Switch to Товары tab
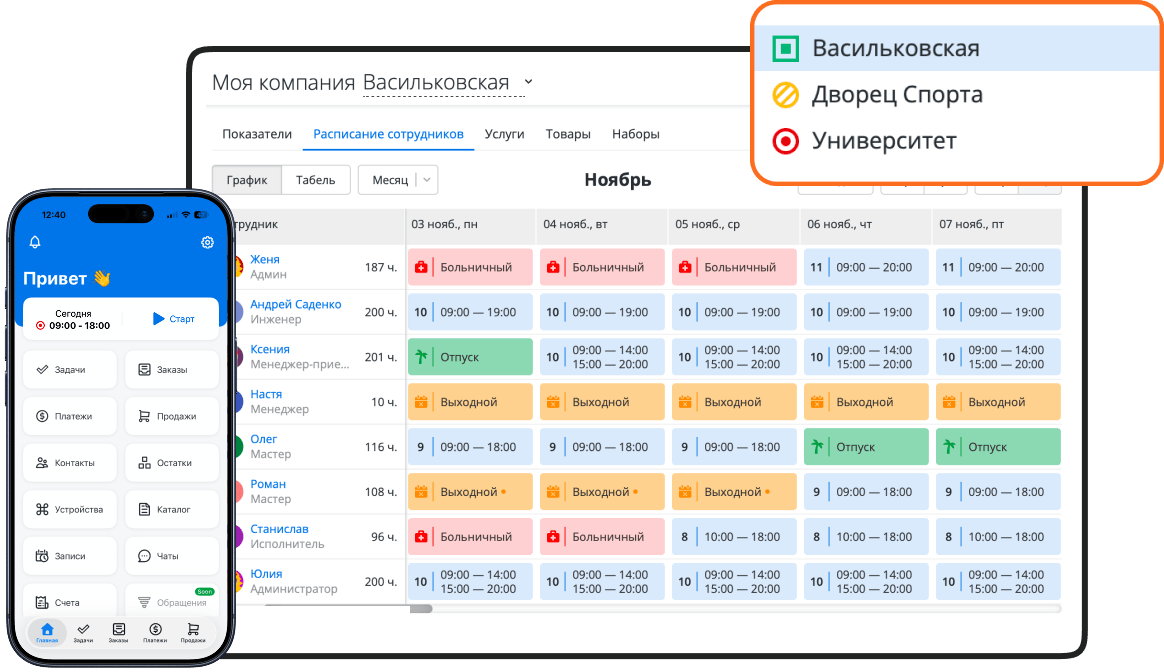Image resolution: width=1164 pixels, height=672 pixels. (x=568, y=134)
